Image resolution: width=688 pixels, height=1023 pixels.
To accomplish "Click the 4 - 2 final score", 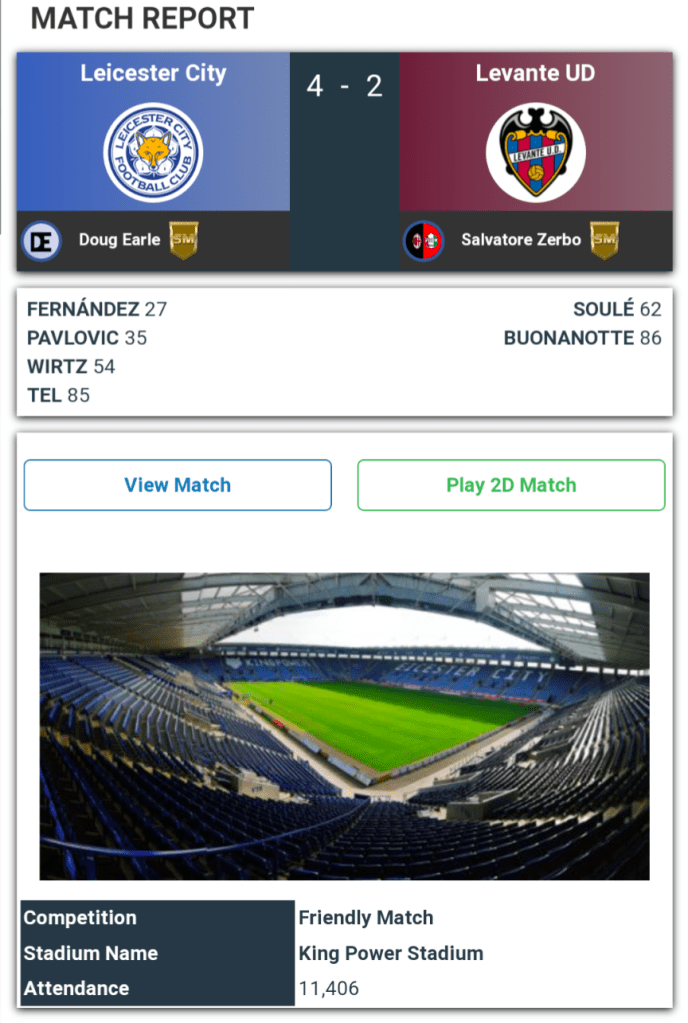I will click(x=344, y=87).
